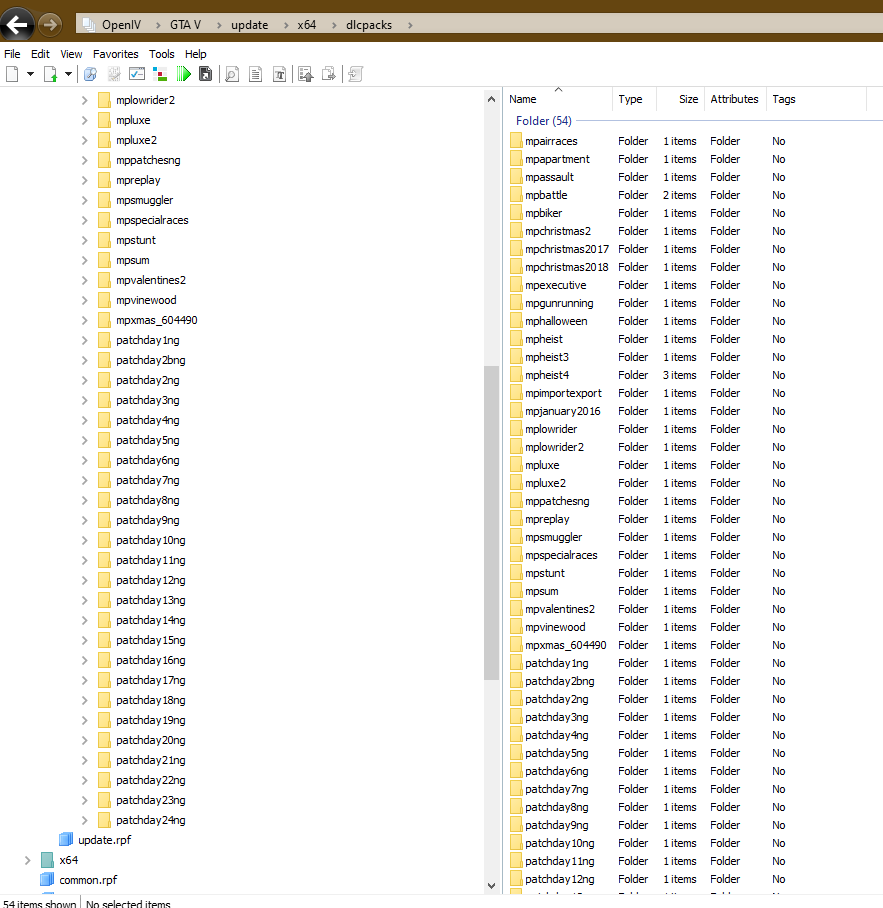
Task: Click the patchday24ng folder icon in tree
Action: point(104,820)
